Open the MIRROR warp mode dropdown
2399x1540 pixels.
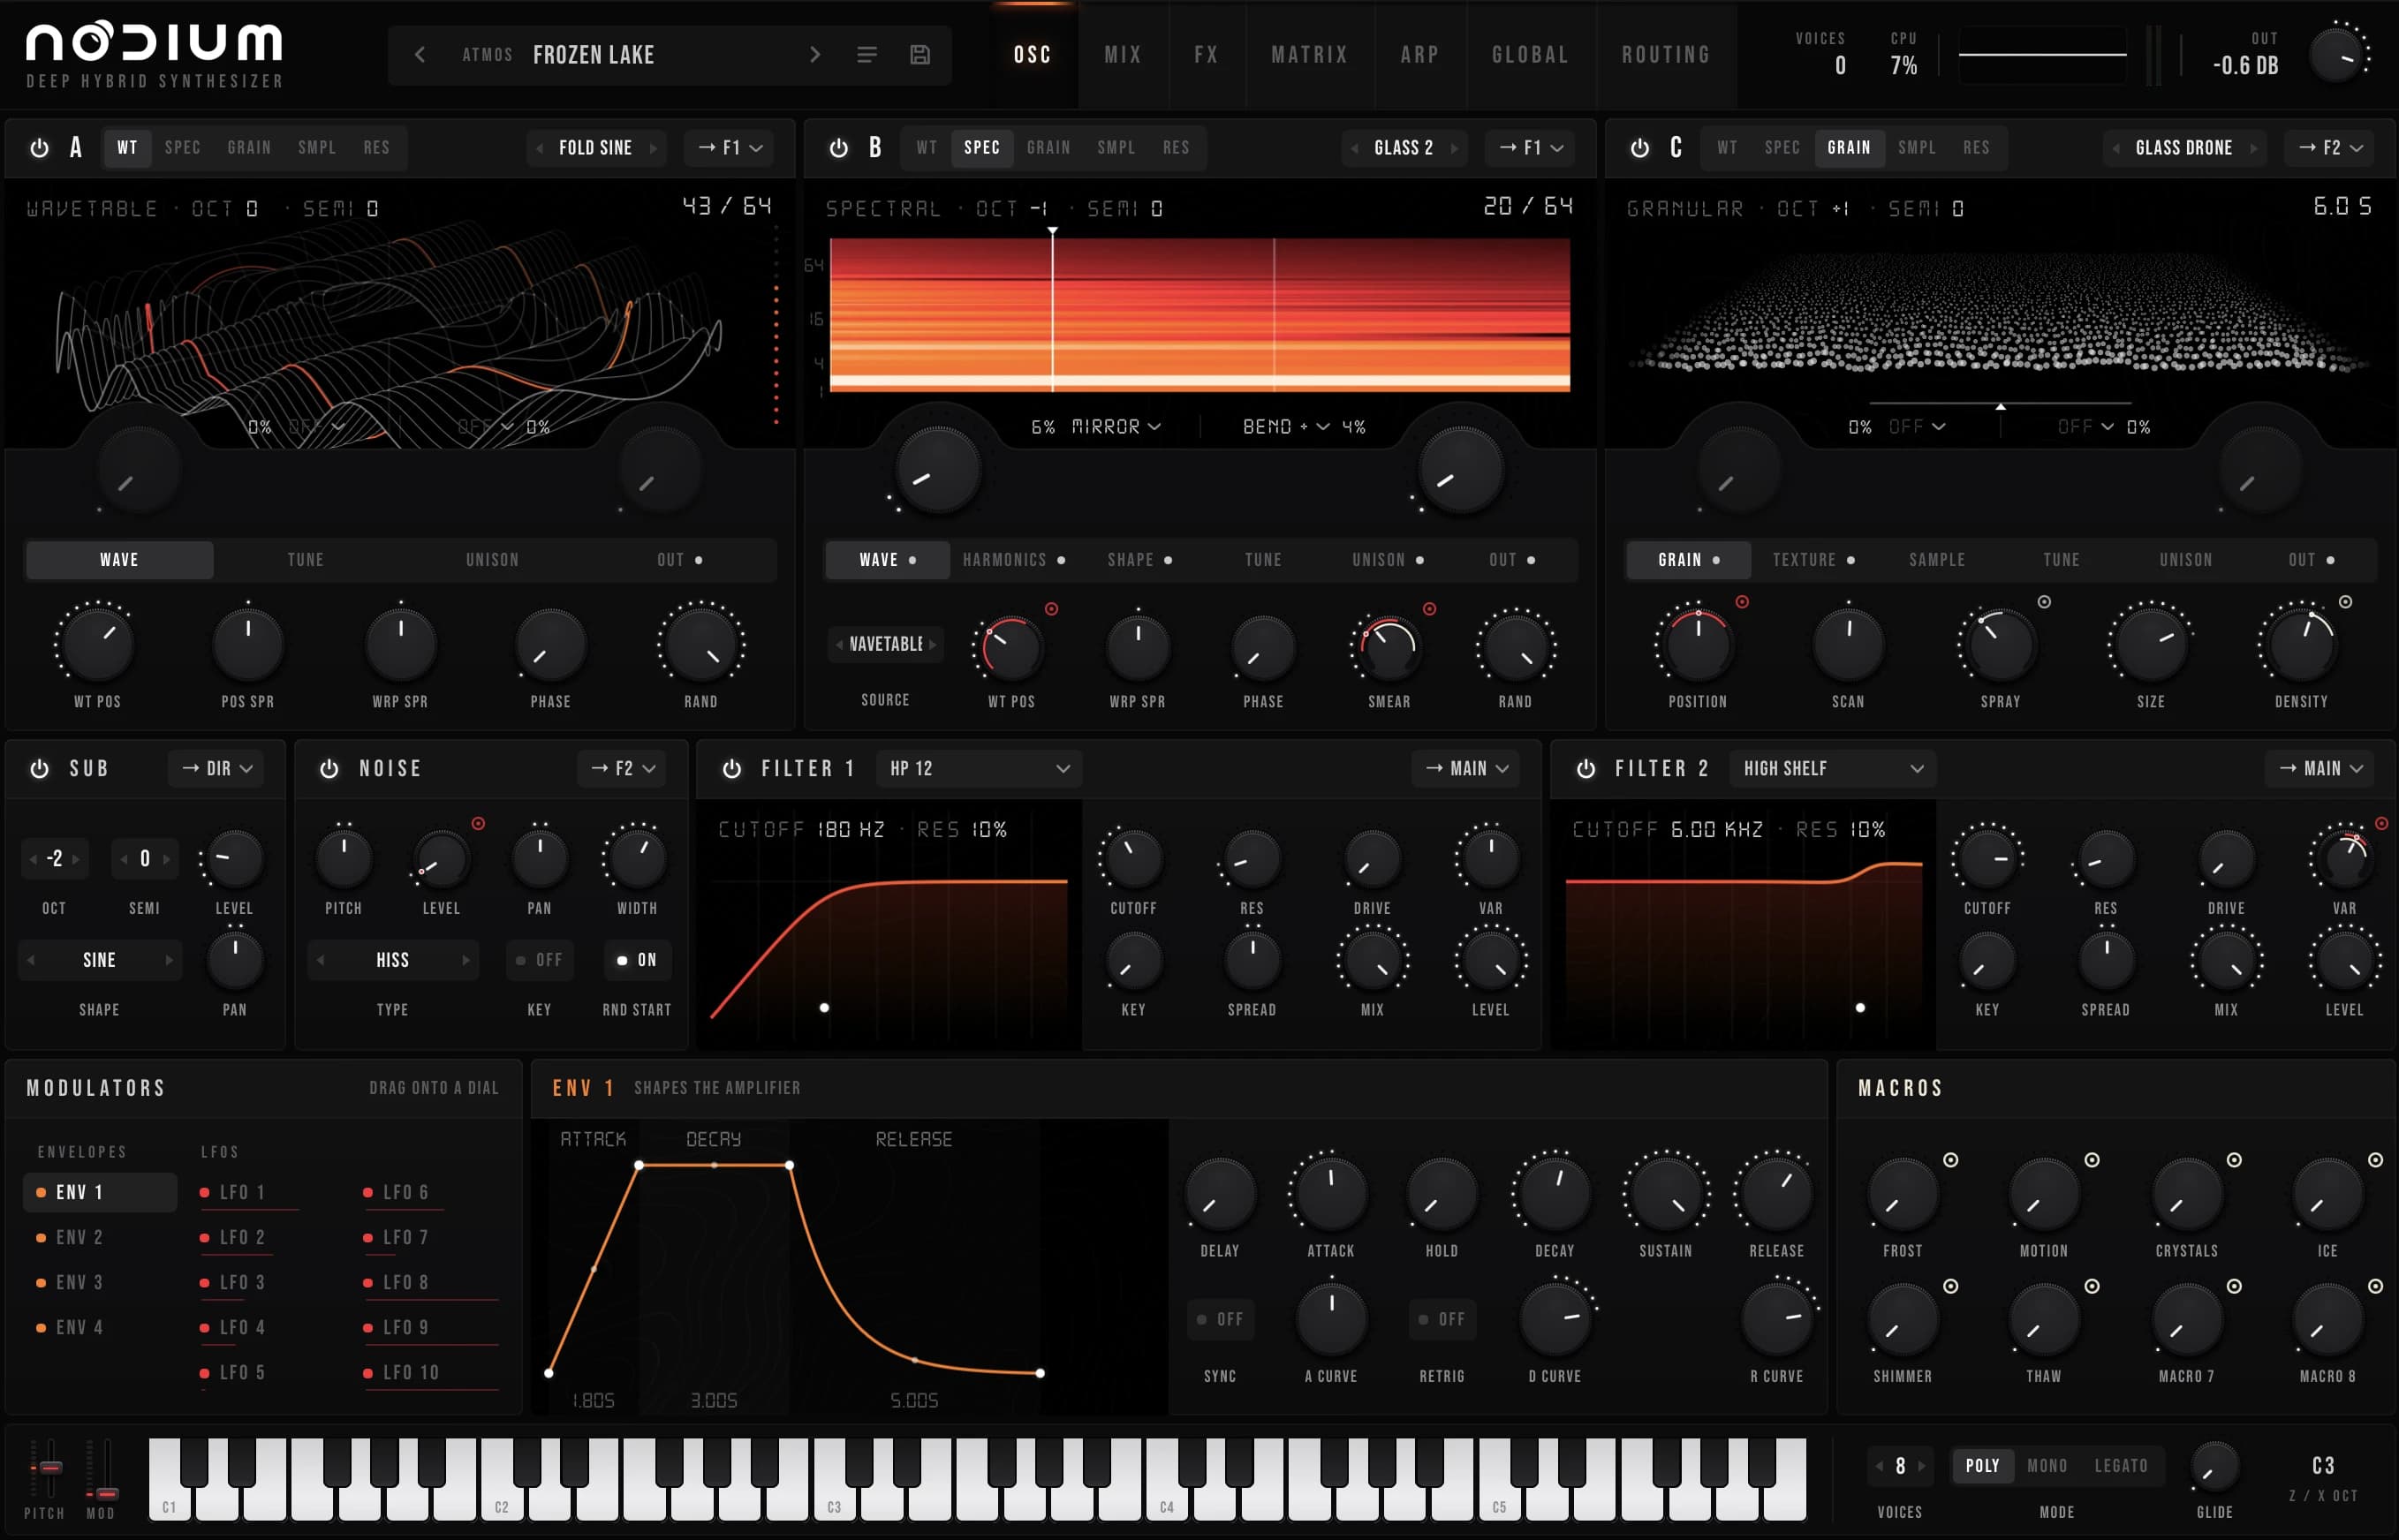tap(1116, 427)
